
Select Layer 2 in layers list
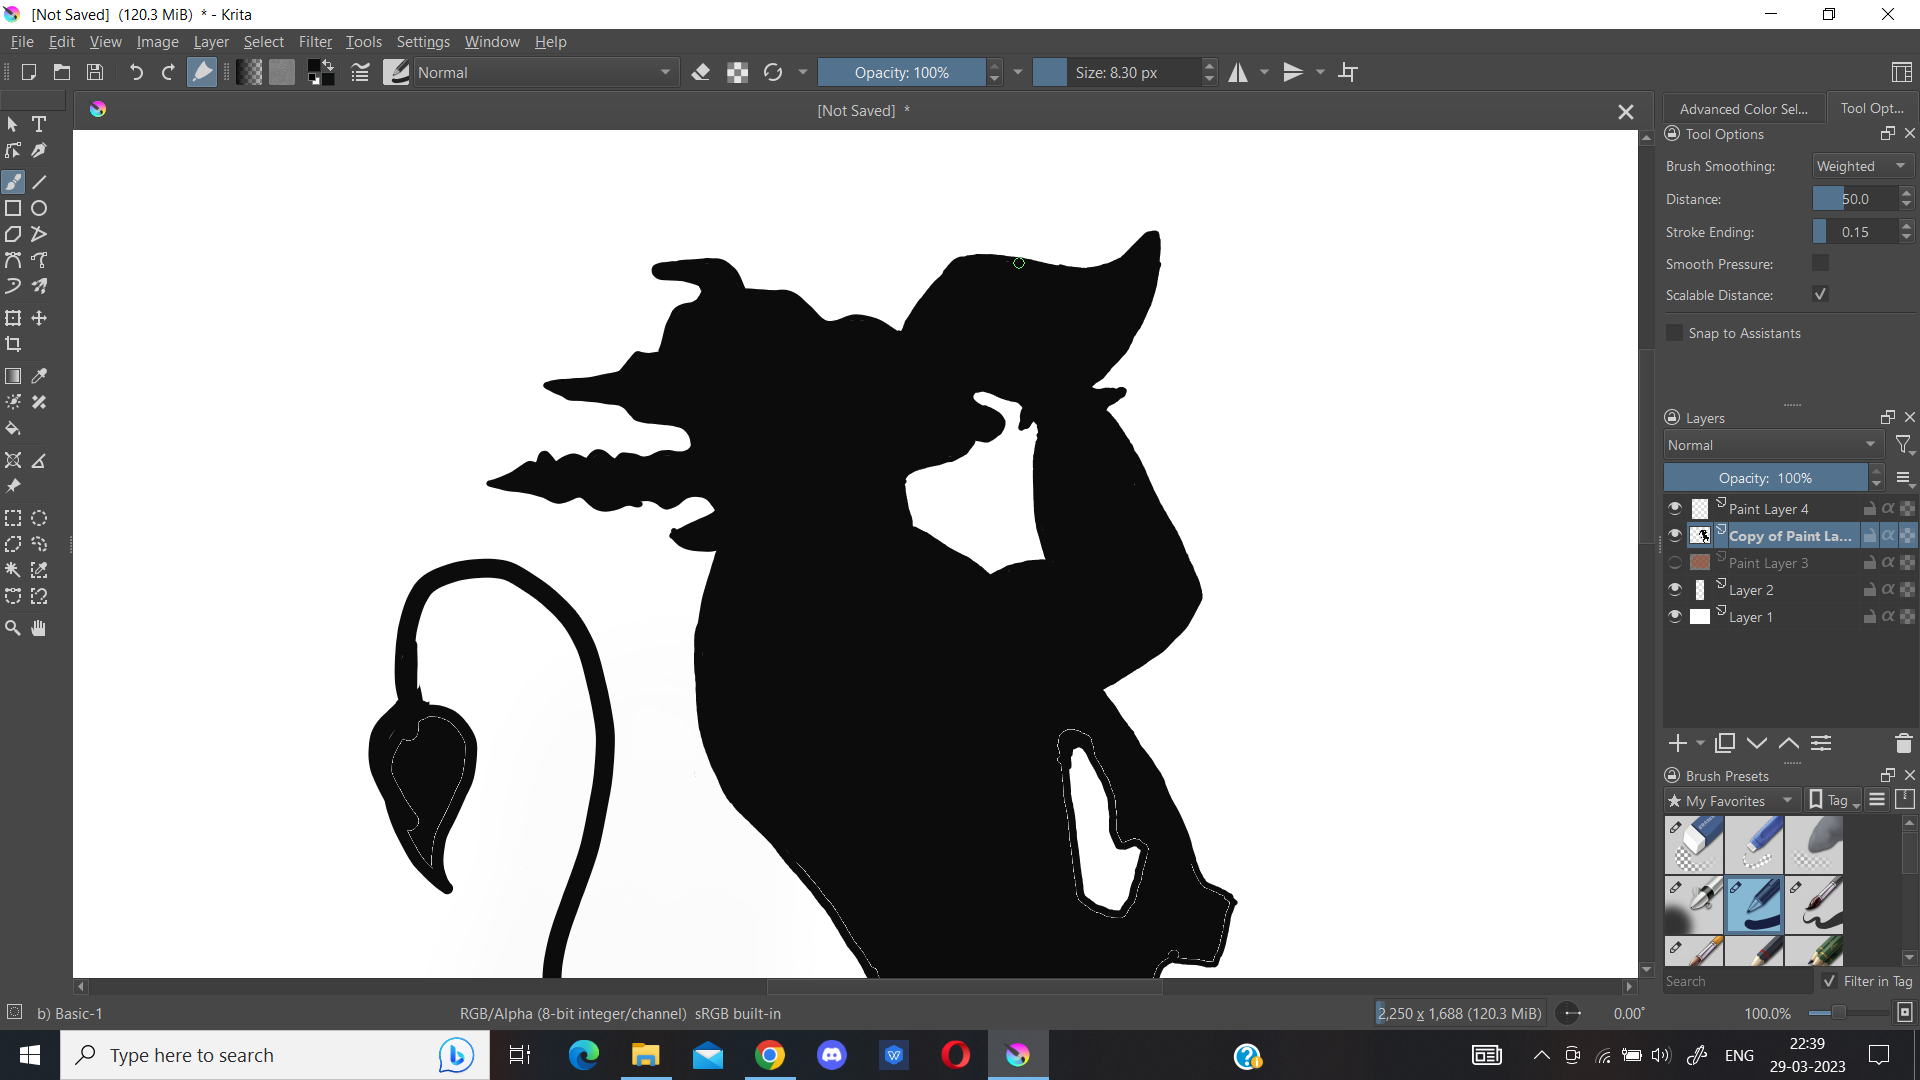(x=1751, y=590)
